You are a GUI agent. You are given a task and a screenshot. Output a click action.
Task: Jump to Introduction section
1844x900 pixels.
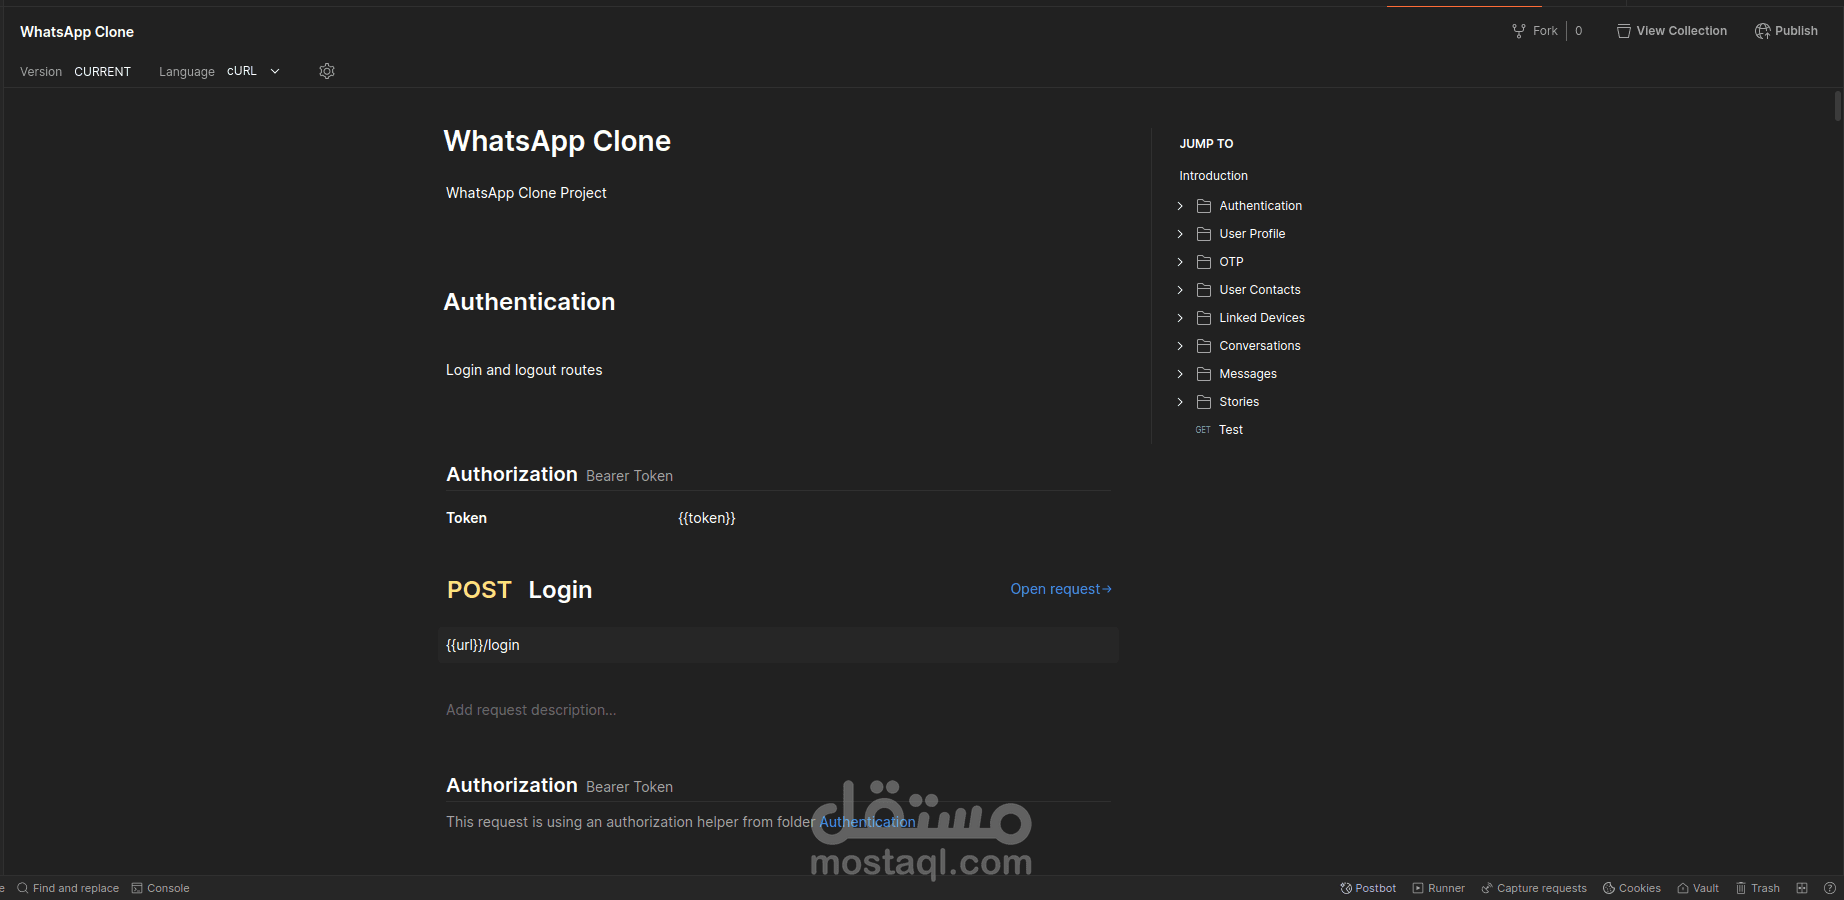tap(1213, 176)
